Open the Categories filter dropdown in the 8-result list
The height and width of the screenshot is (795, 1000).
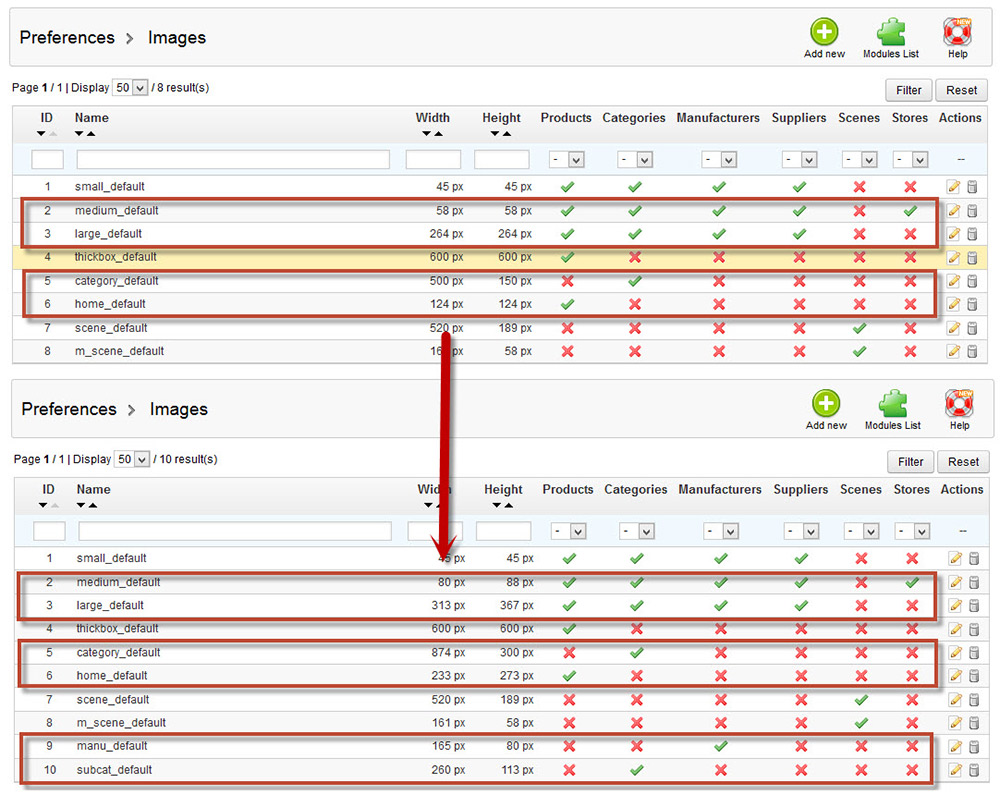[635, 159]
